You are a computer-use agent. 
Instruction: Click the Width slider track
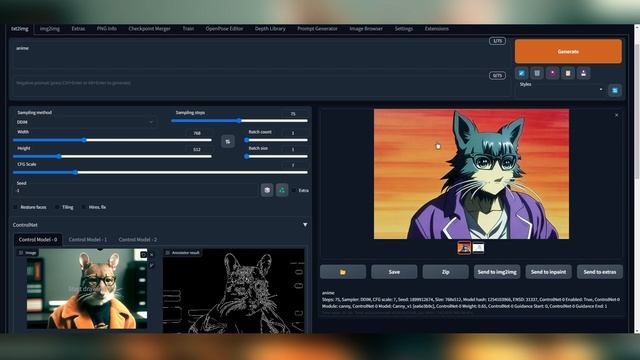(112, 140)
